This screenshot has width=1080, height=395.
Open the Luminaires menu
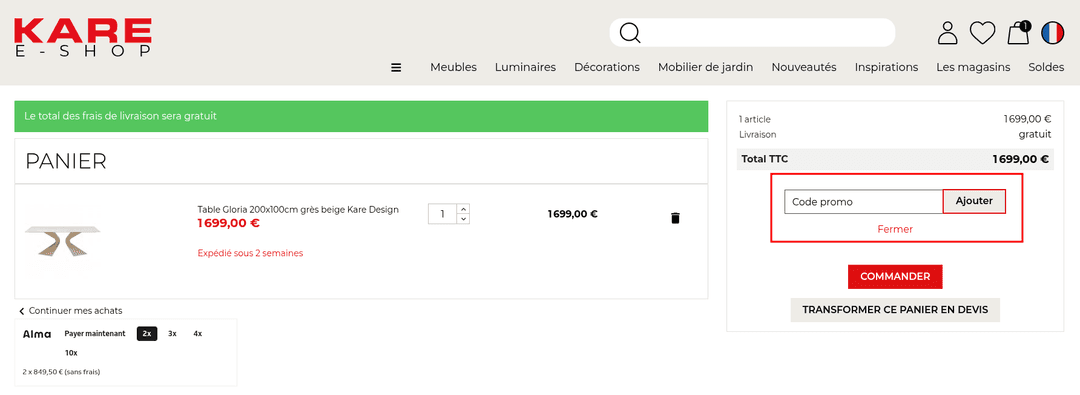[x=525, y=68]
